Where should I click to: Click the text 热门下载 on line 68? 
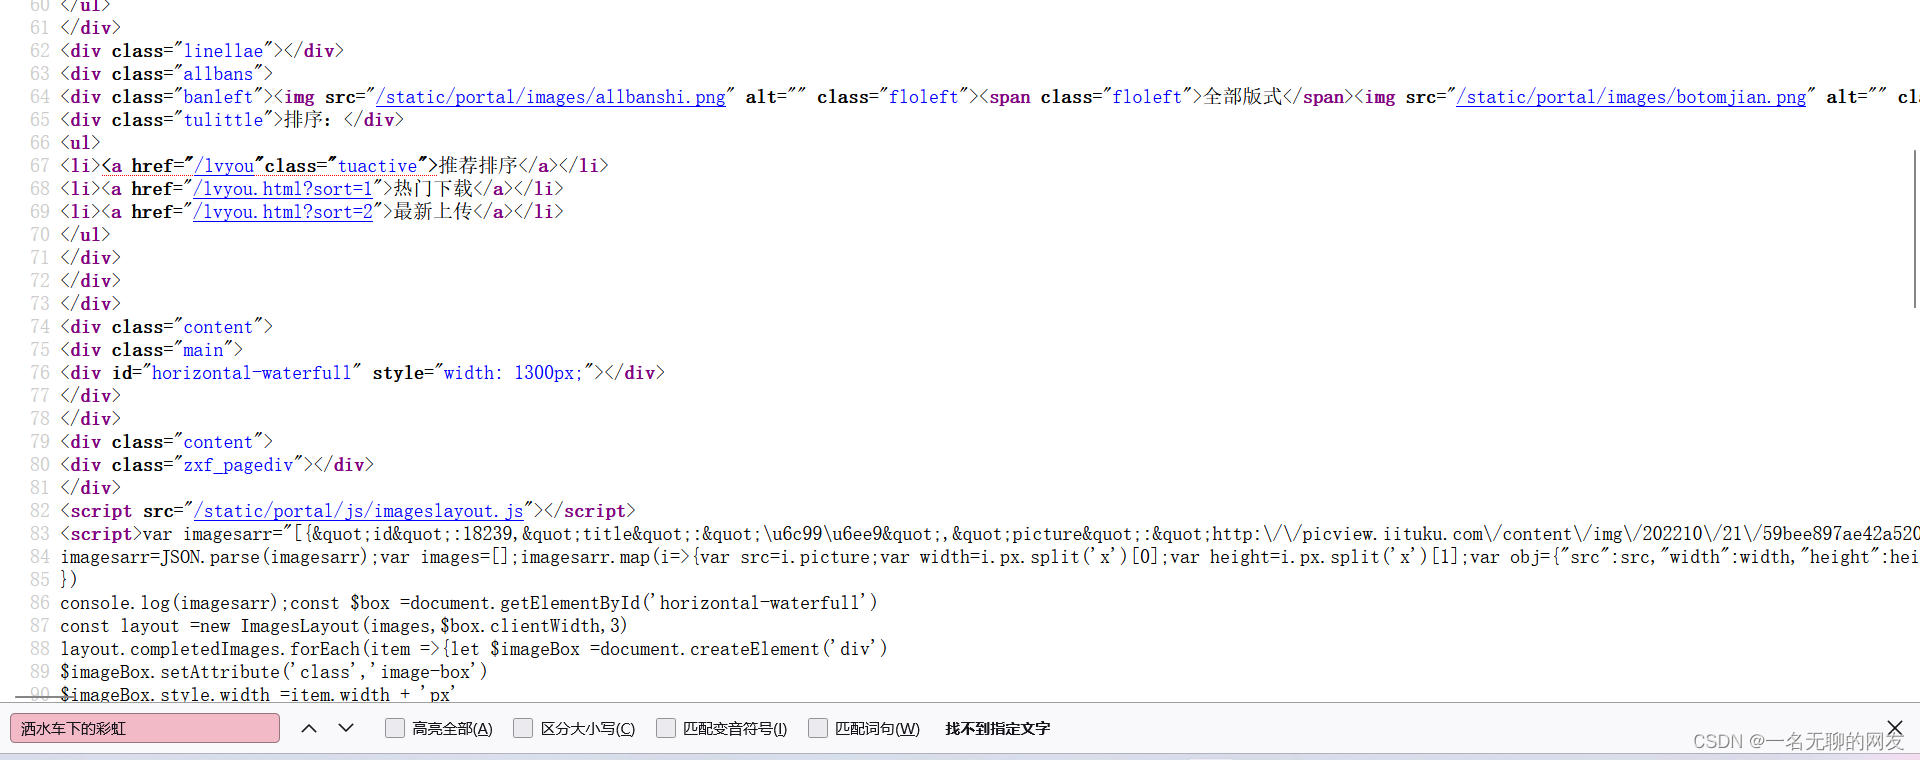(x=433, y=189)
